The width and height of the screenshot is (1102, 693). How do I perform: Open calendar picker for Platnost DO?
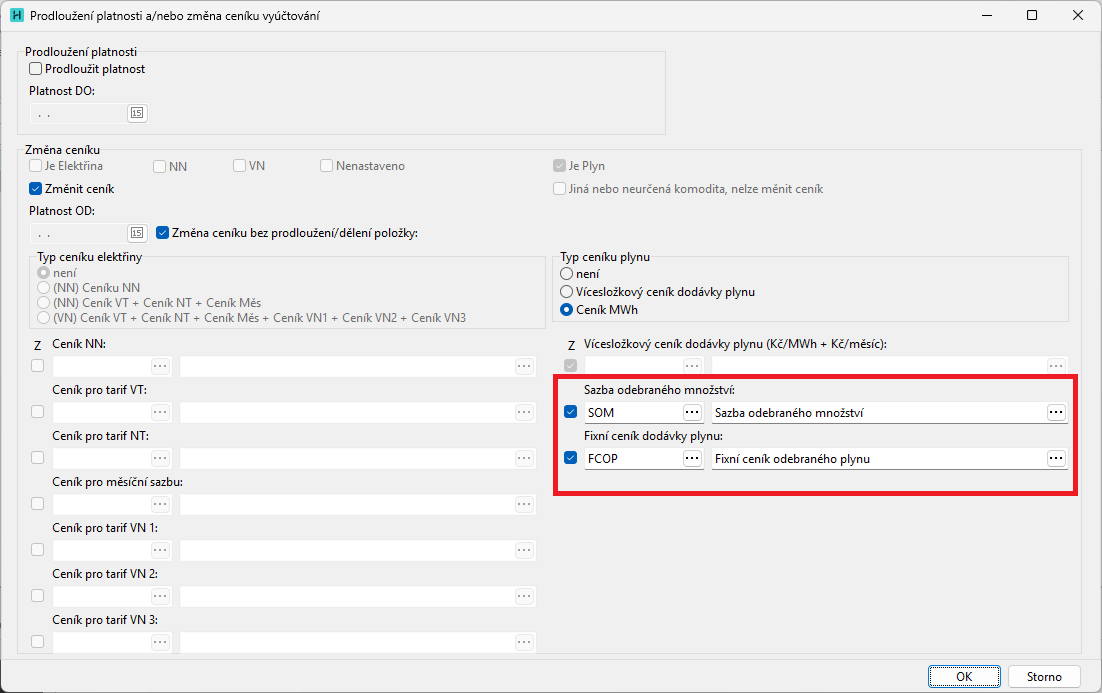(x=137, y=113)
